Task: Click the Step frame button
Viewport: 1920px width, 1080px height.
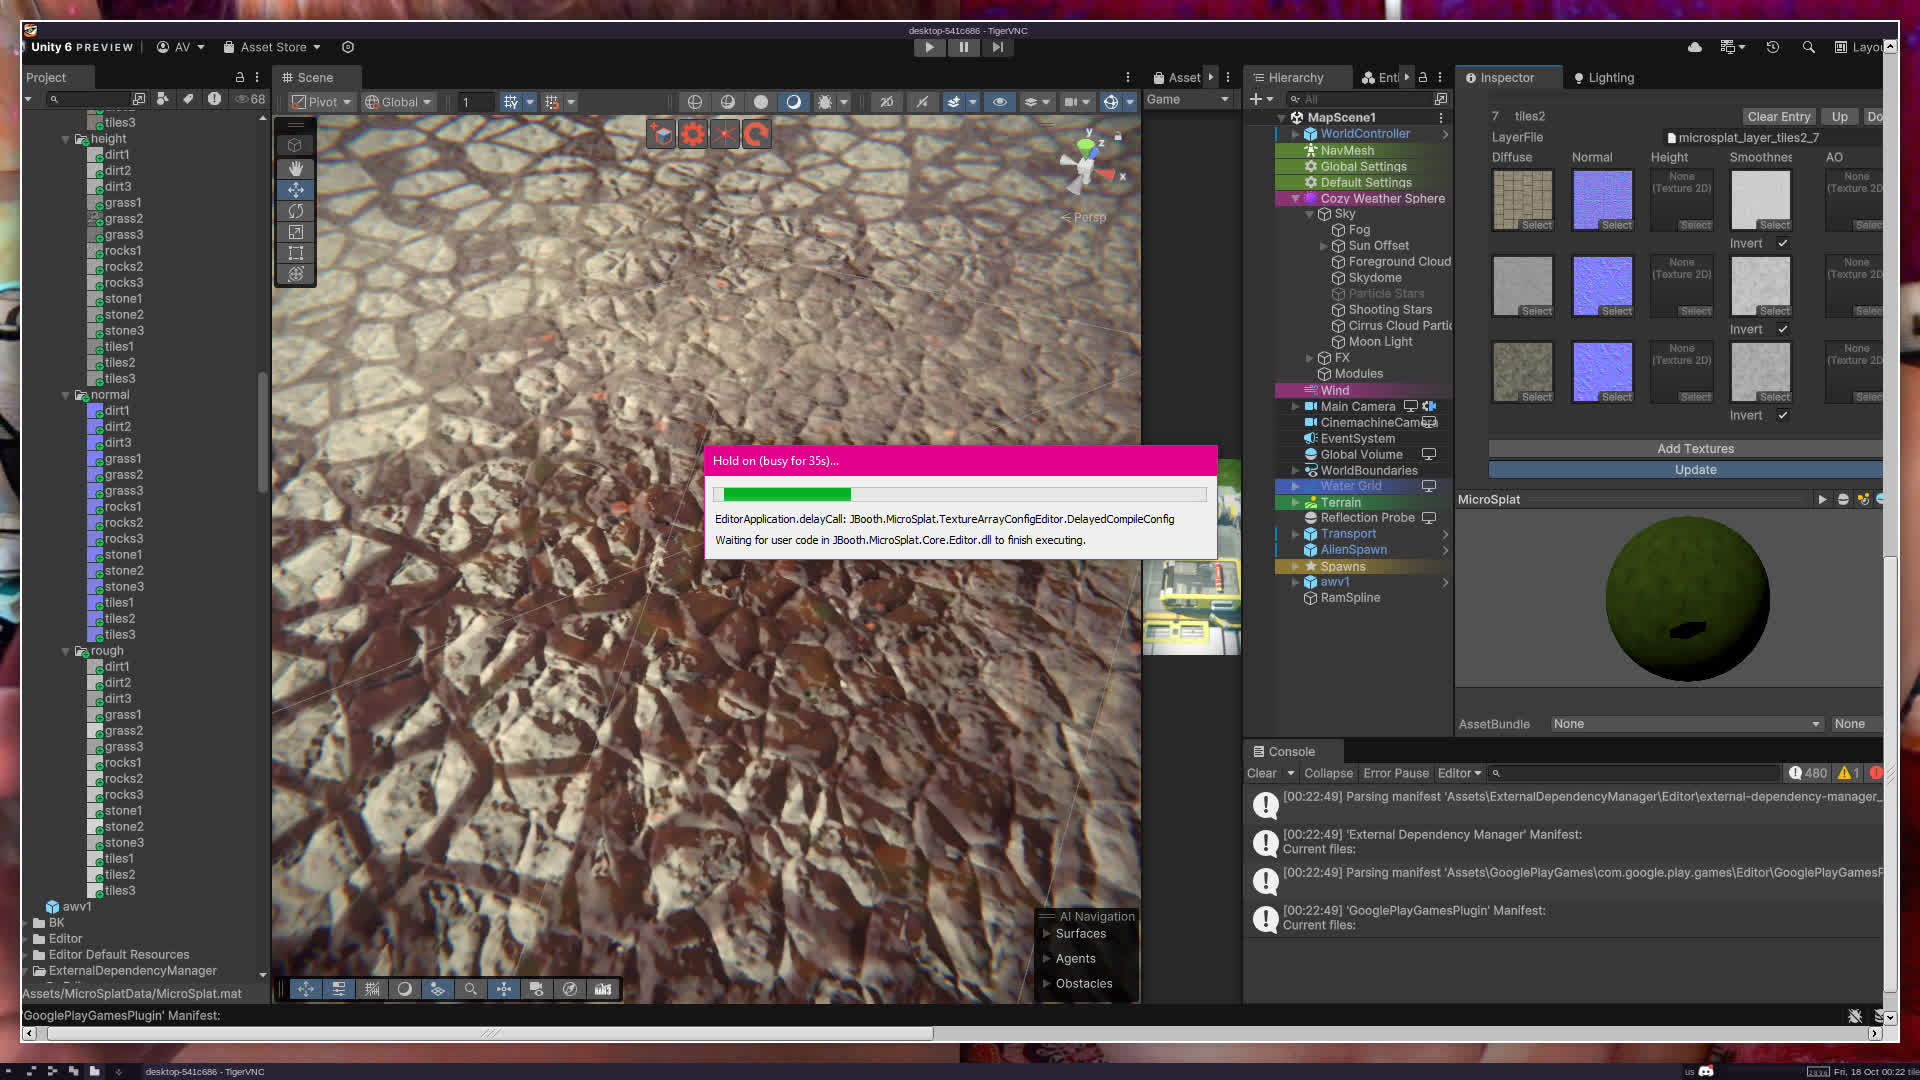Action: 997,47
